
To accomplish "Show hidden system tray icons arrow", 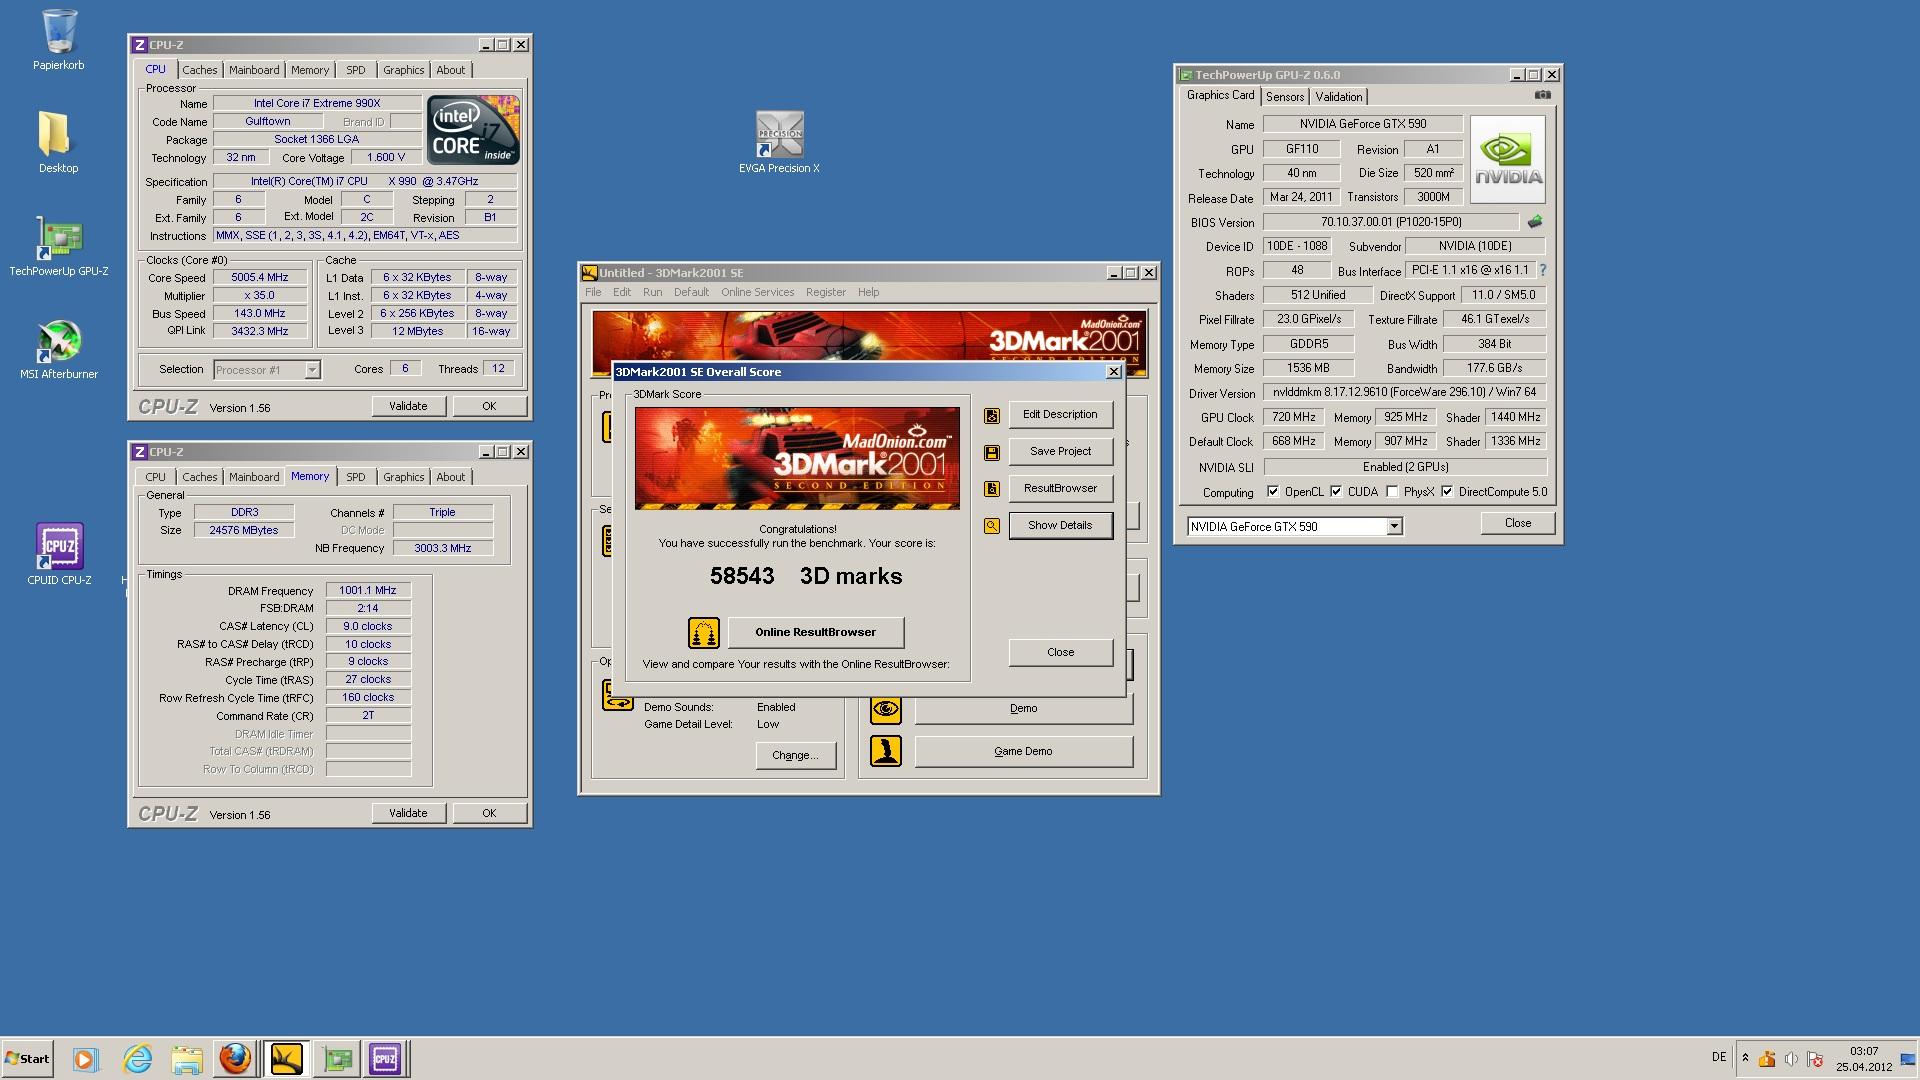I will 1745,1058.
